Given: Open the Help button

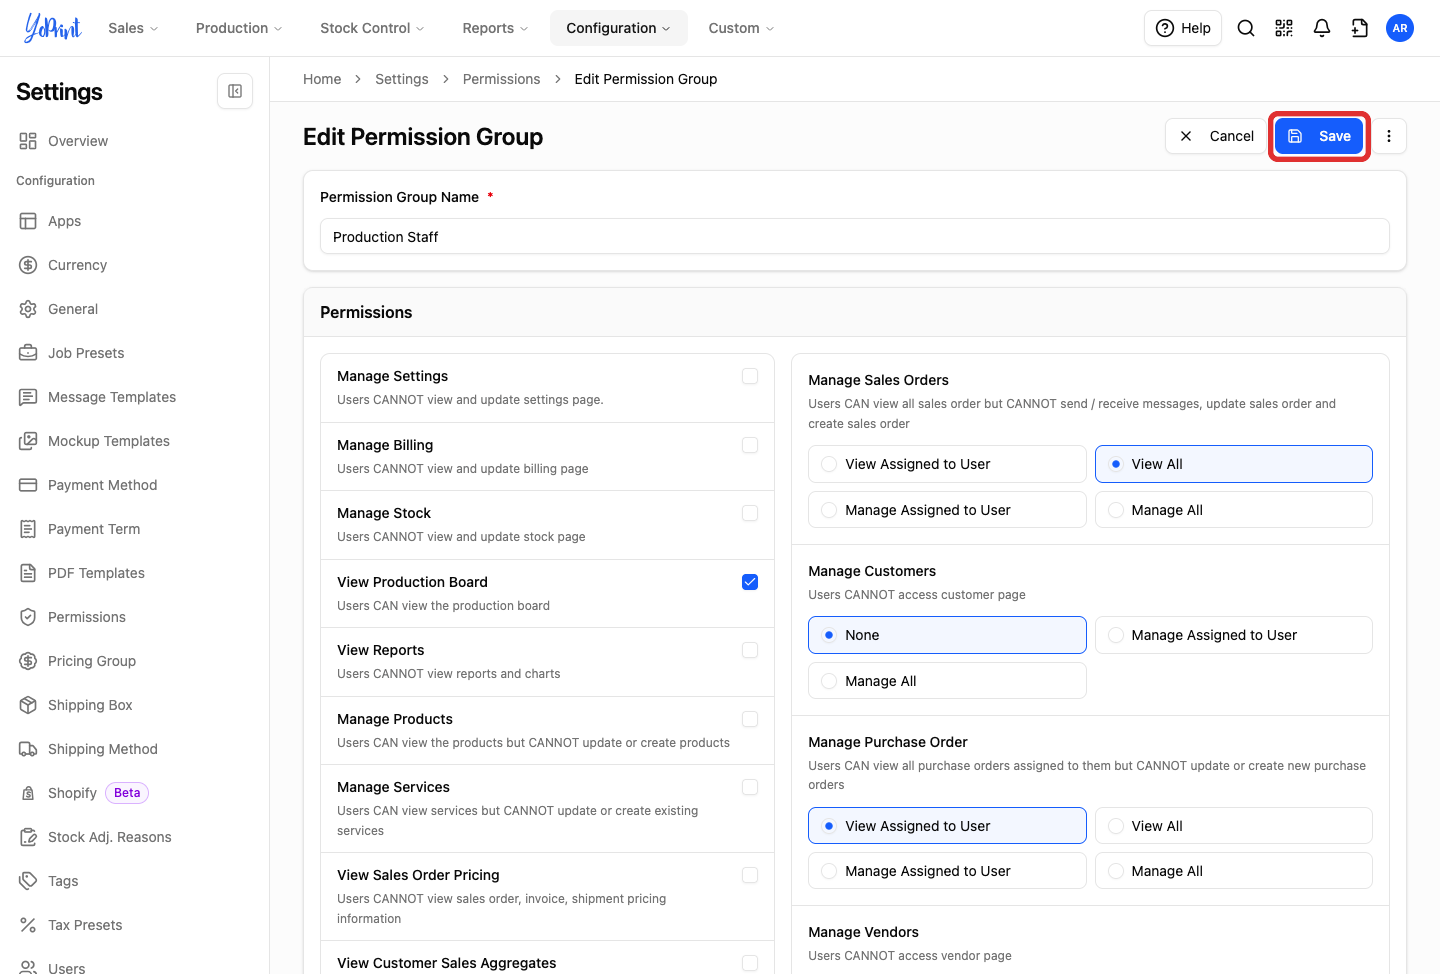Looking at the screenshot, I should click(1183, 28).
